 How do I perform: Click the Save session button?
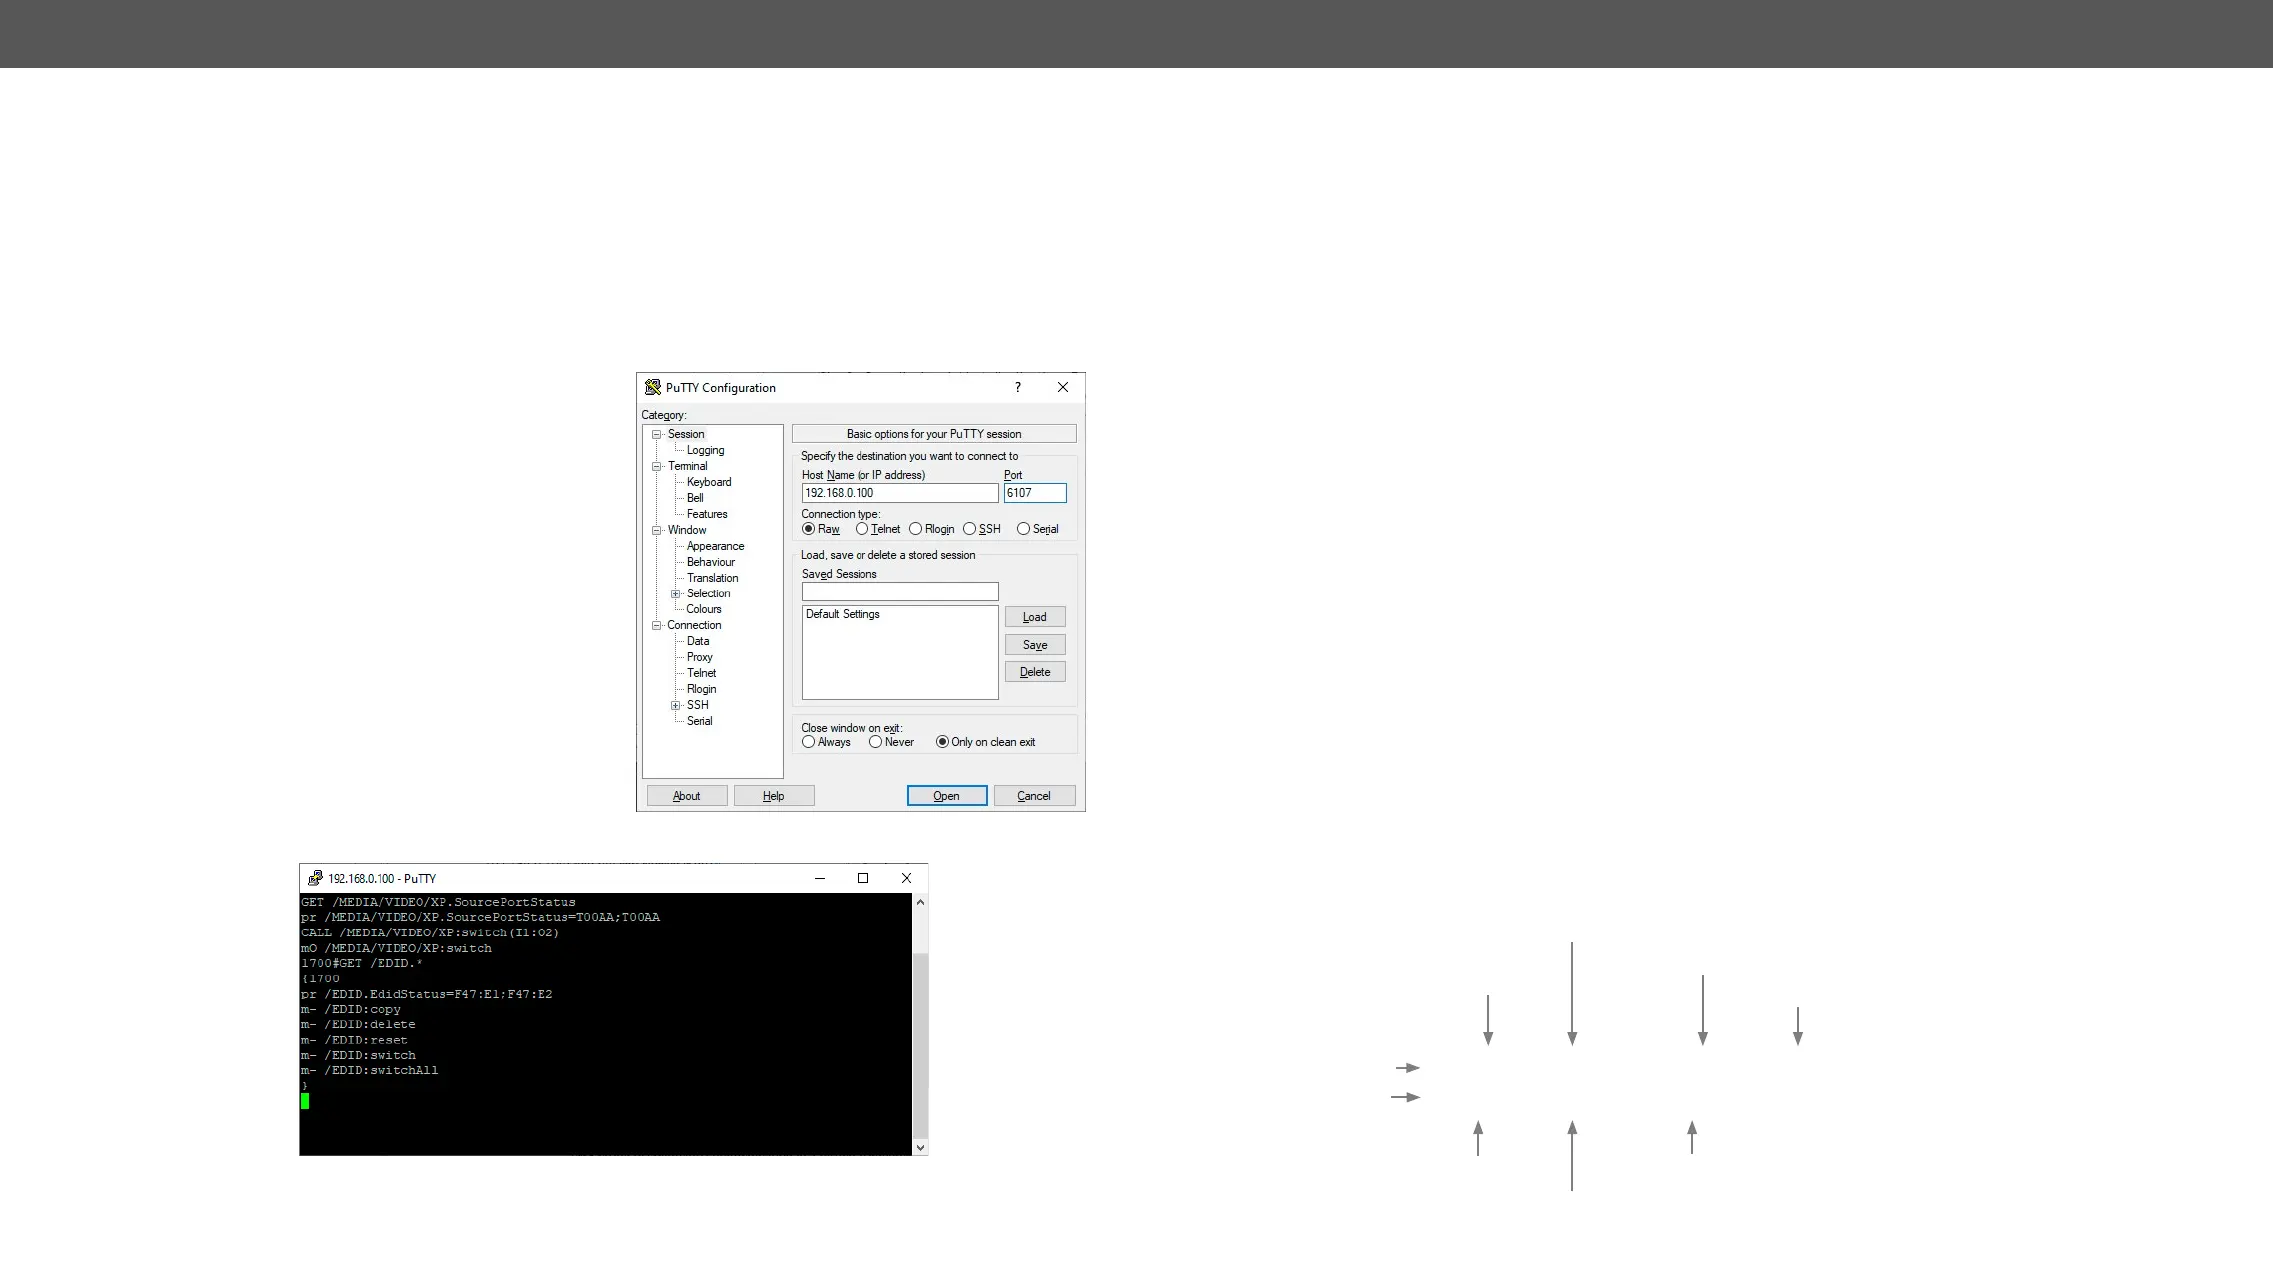coord(1035,645)
